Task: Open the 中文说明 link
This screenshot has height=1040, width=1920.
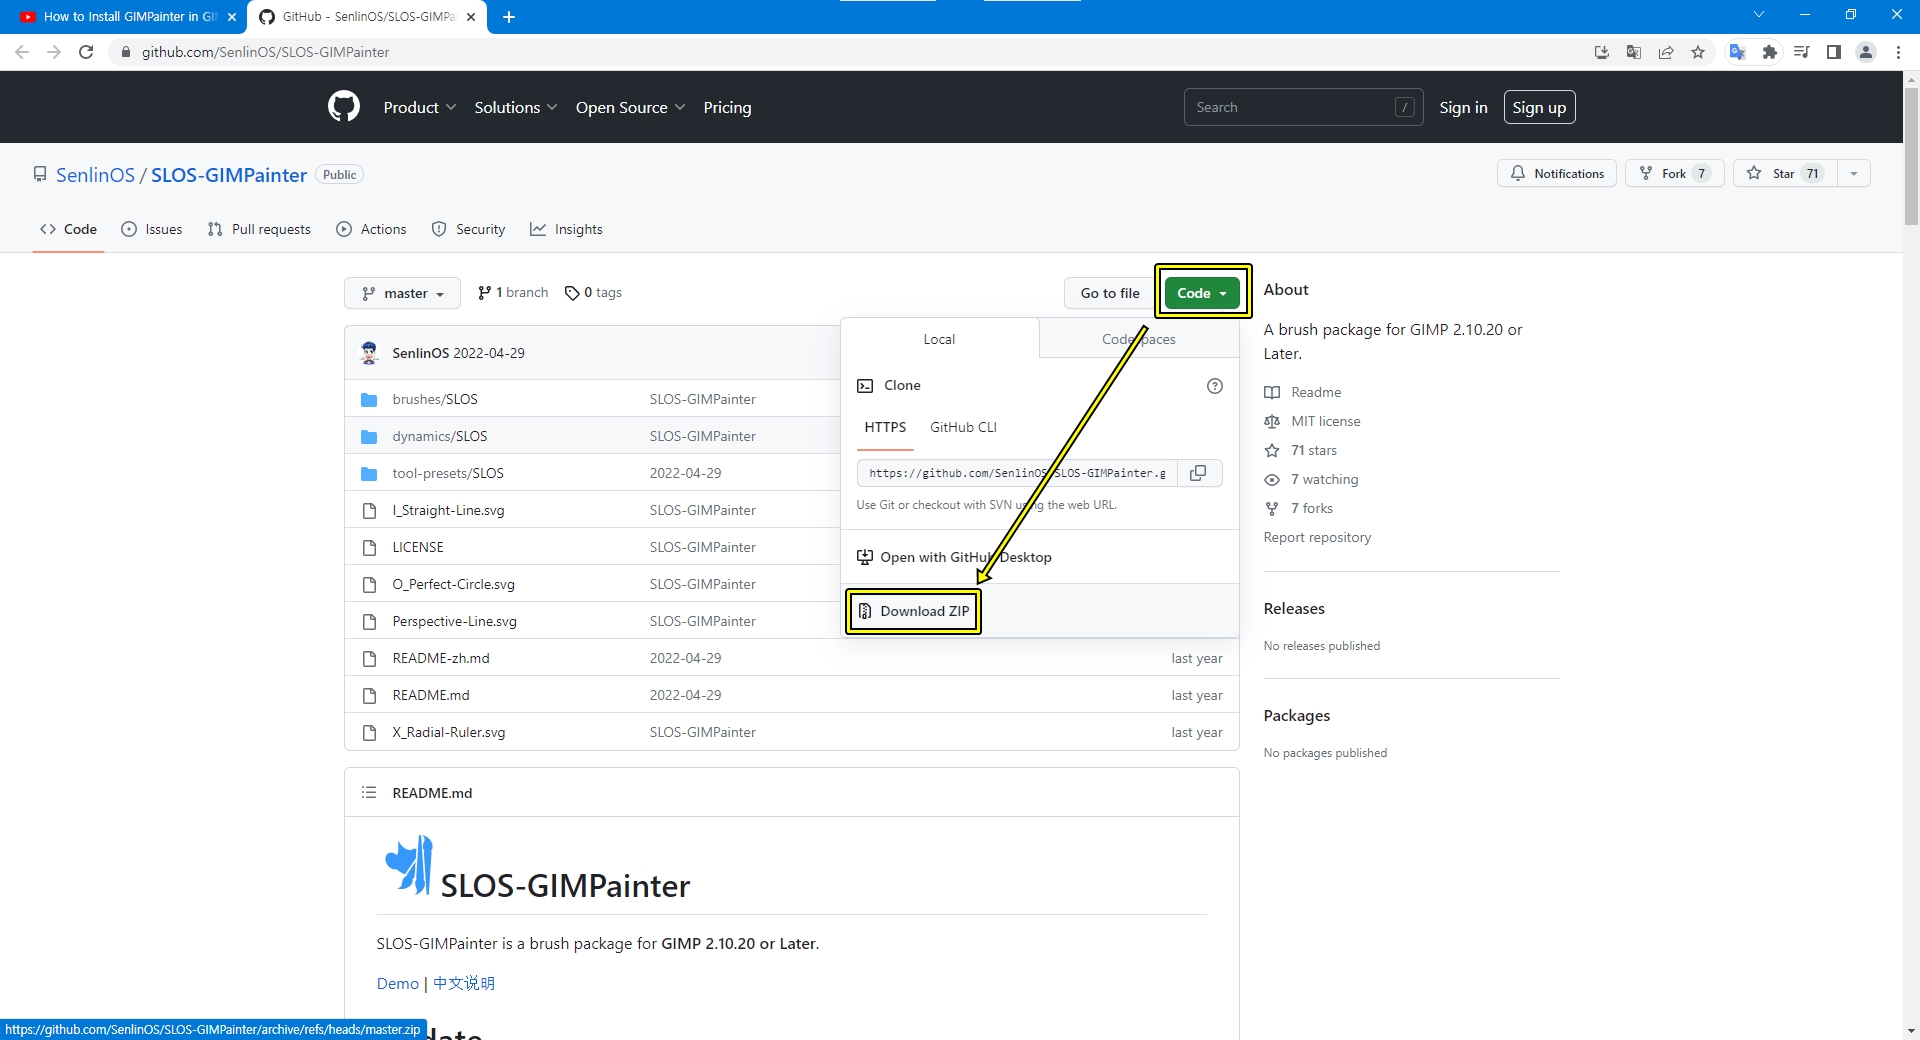Action: click(x=463, y=983)
